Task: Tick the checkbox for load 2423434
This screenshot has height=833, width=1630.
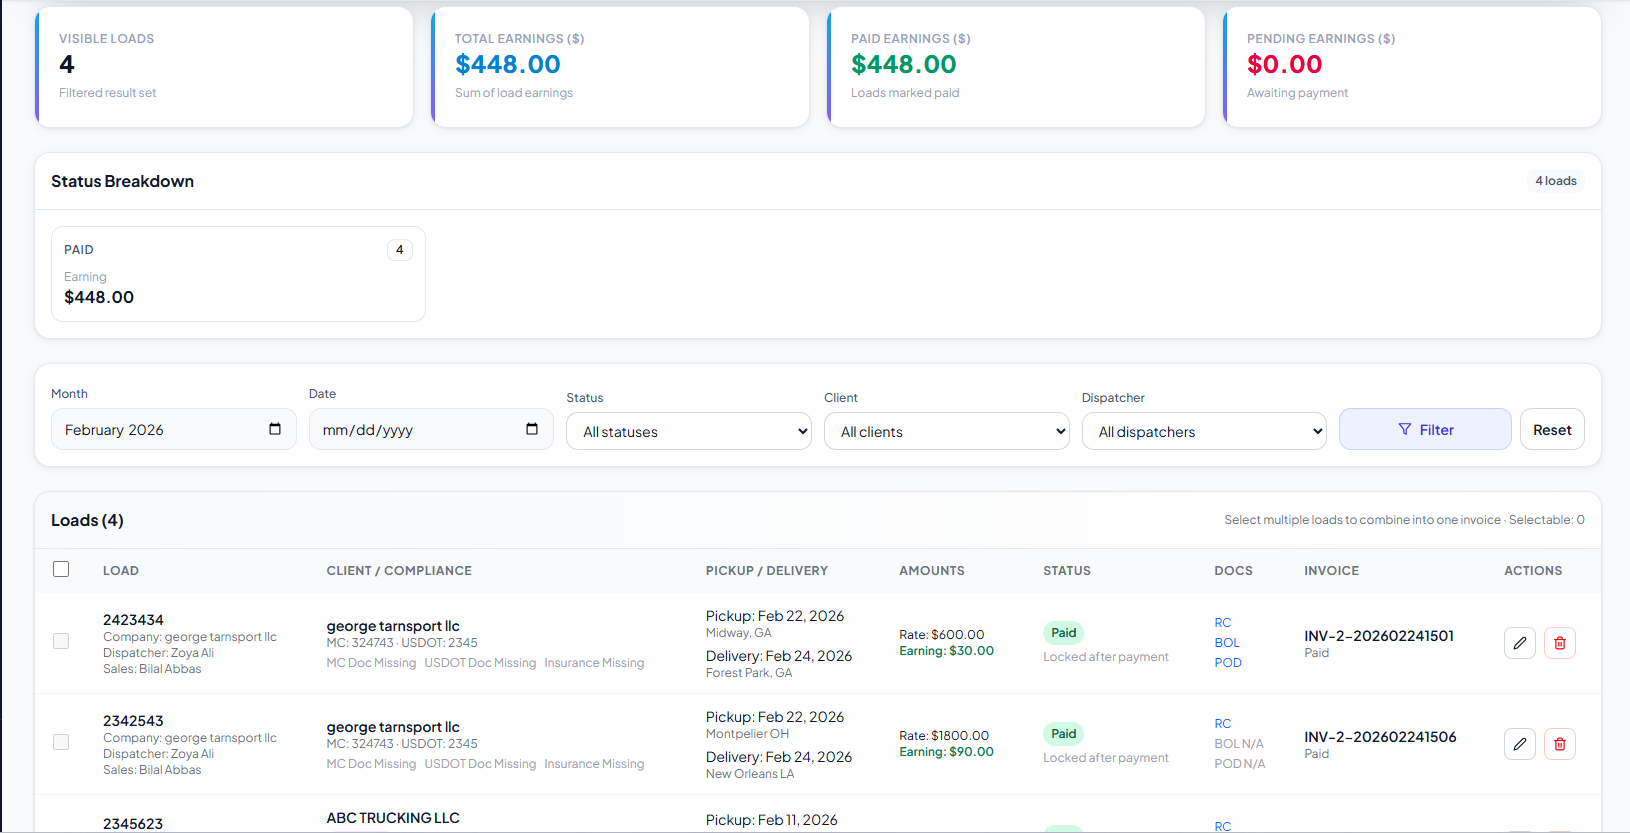Action: (x=61, y=641)
